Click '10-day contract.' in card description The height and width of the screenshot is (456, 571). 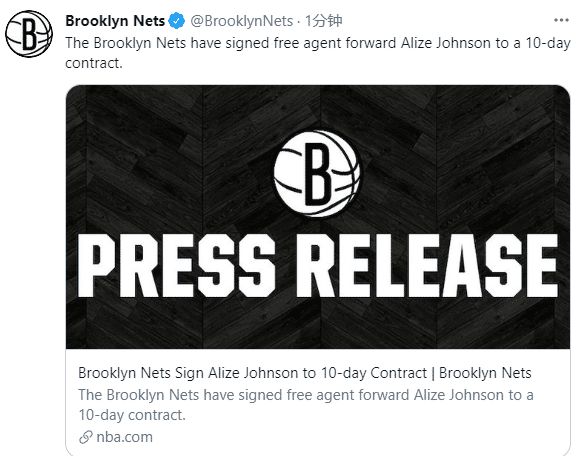(x=132, y=415)
